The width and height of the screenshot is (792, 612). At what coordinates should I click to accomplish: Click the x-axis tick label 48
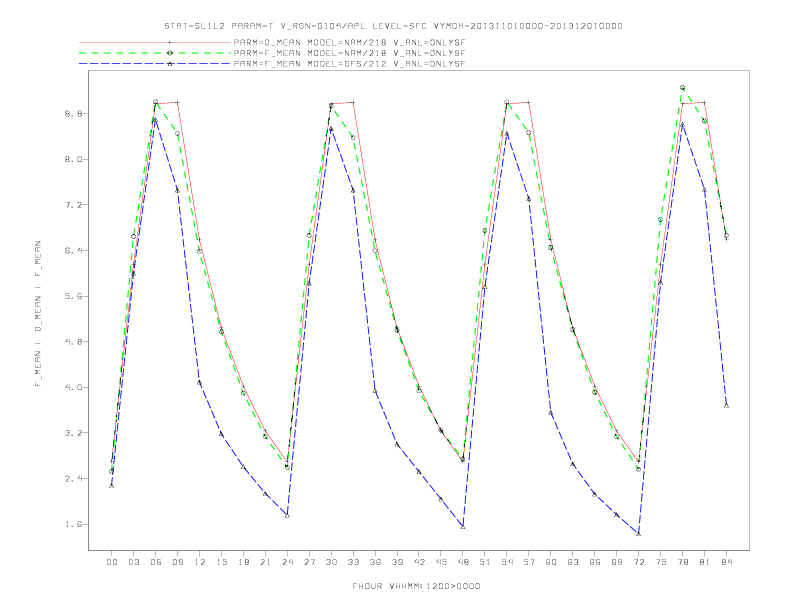(x=463, y=562)
